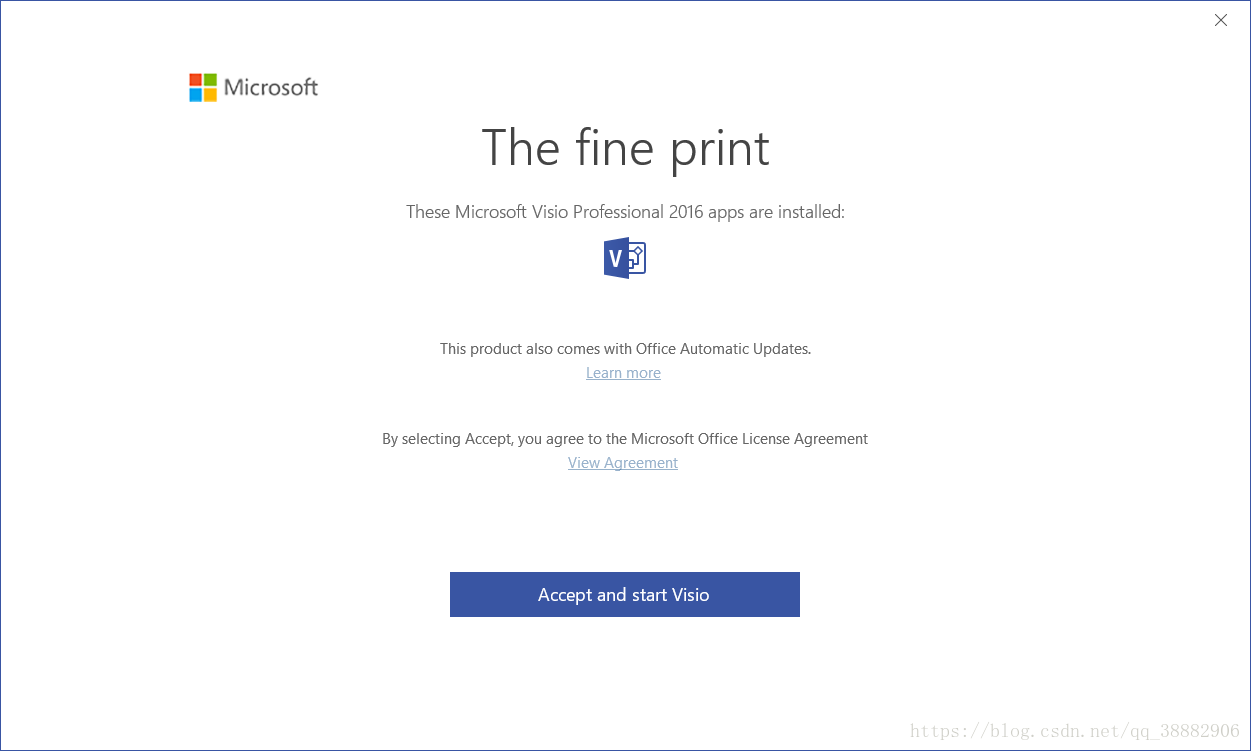Click the Microsoft Office License Agreement sentence
The width and height of the screenshot is (1251, 751).
pyautogui.click(x=625, y=439)
